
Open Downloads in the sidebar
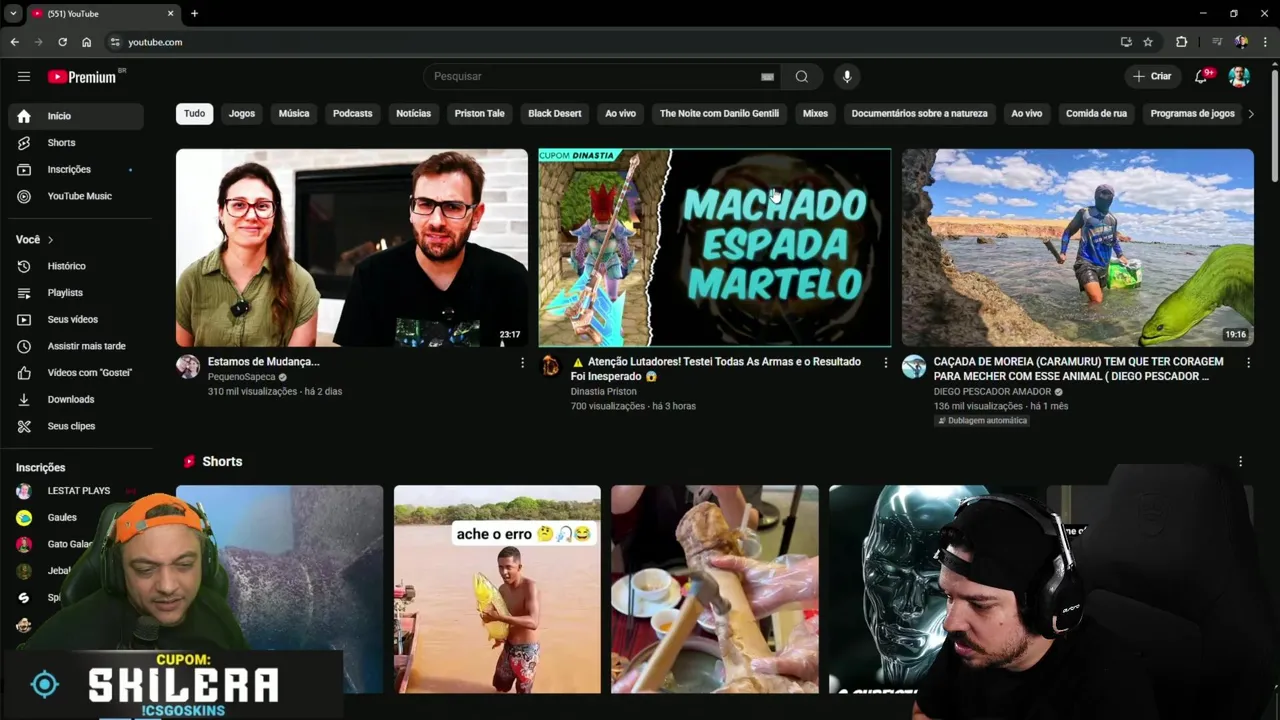pos(76,399)
